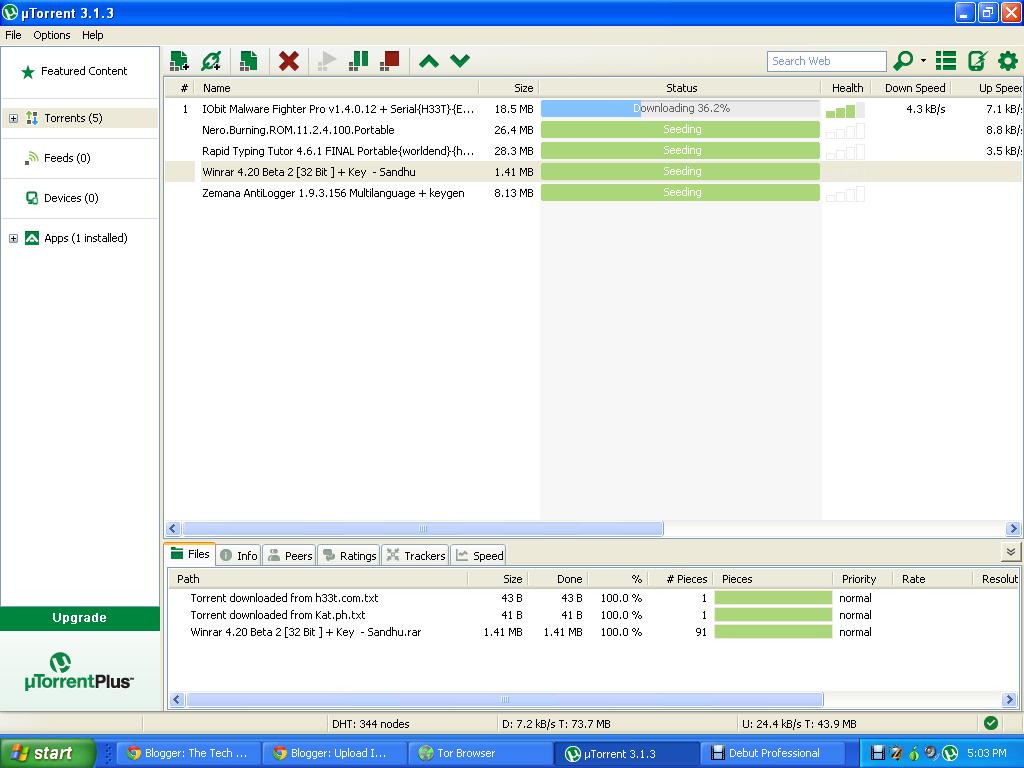Open the Options menu

tap(52, 35)
